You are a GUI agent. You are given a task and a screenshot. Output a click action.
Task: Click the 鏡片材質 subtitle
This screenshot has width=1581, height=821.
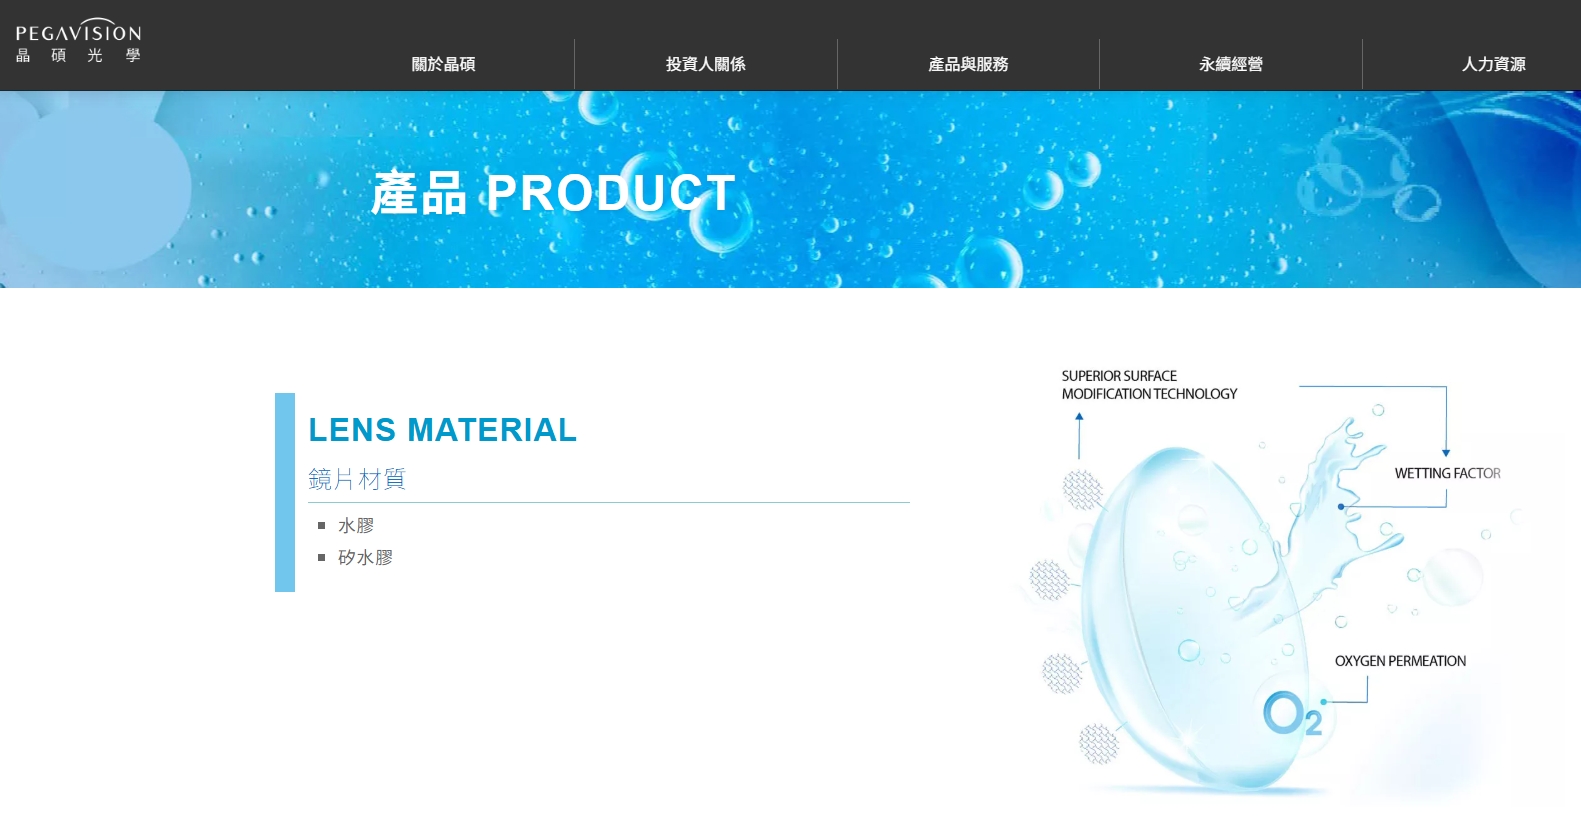[357, 479]
